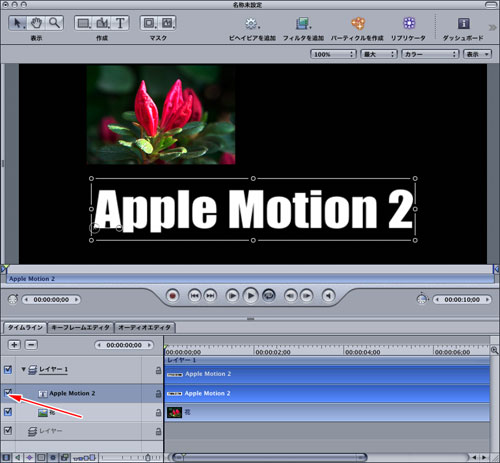Click the 00:00:10;00 duration field
This screenshot has width=500, height=463.
coord(462,300)
